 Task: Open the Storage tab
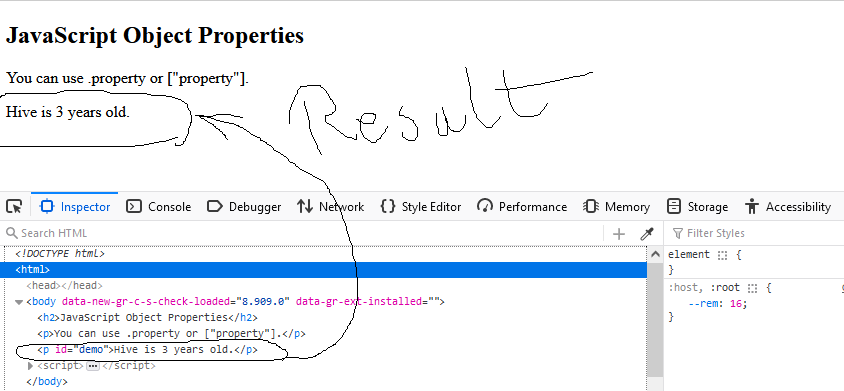pyautogui.click(x=697, y=206)
